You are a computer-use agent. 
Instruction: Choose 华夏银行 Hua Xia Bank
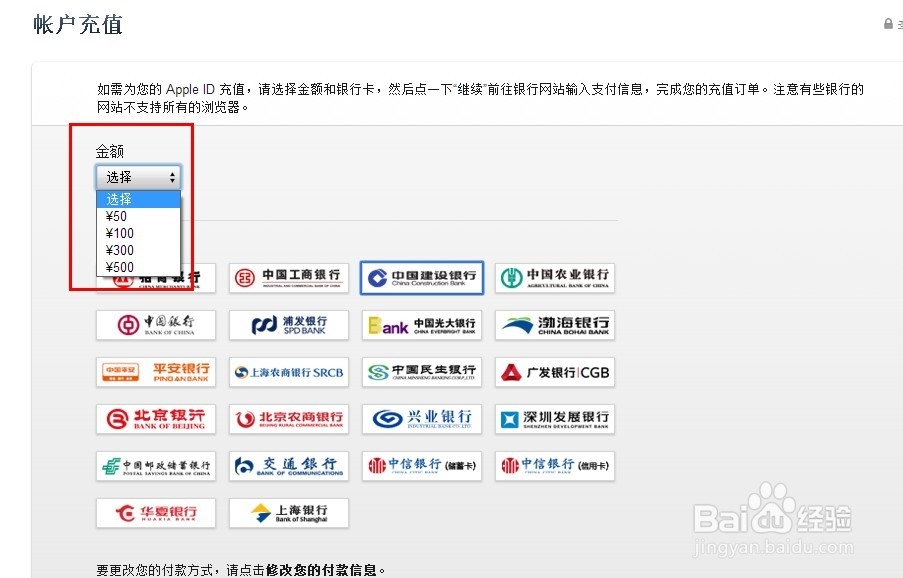(155, 512)
